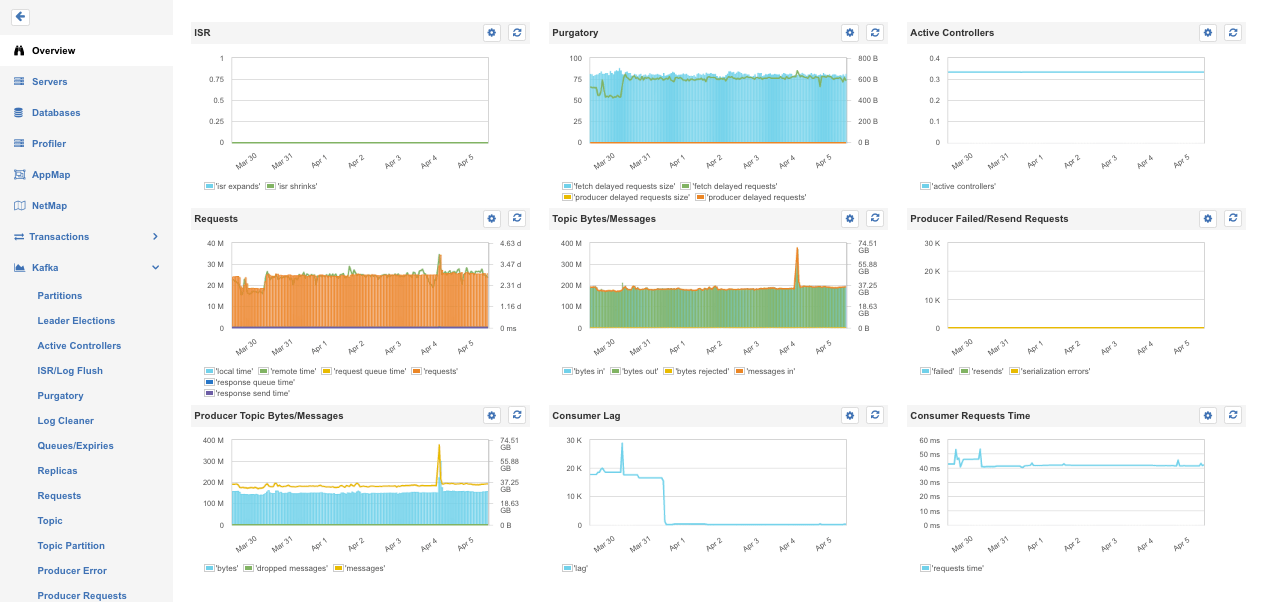Refresh the Purgatory chart
This screenshot has height=602, width=1278.
[875, 33]
